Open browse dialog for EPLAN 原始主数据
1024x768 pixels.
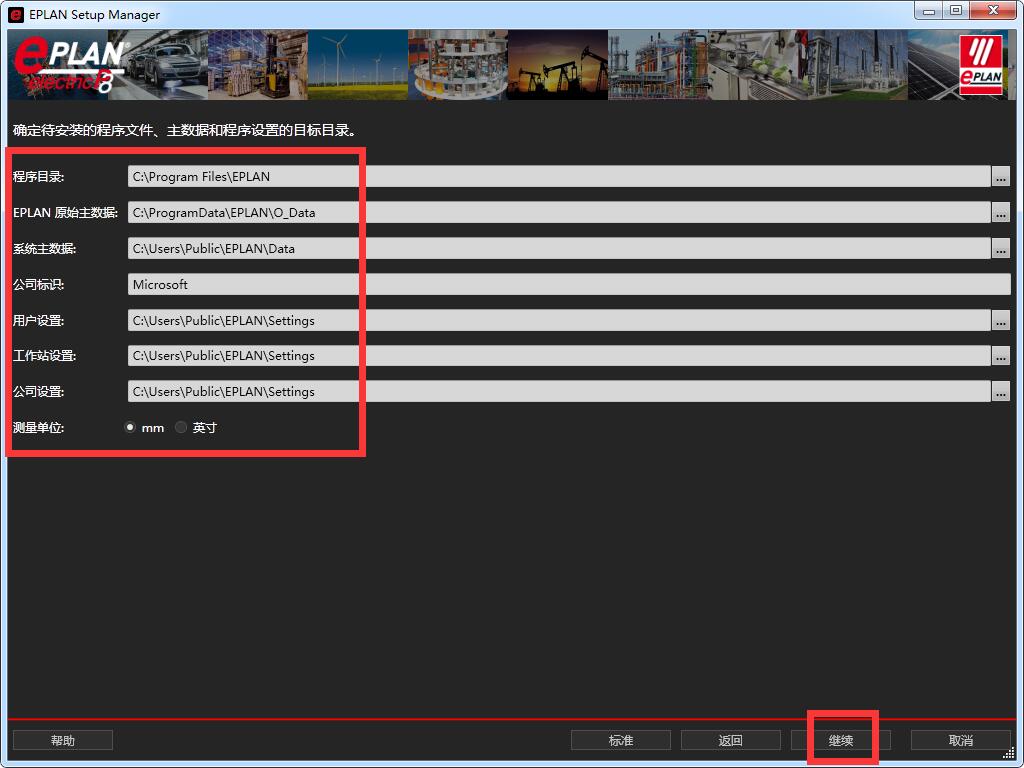pyautogui.click(x=1000, y=213)
